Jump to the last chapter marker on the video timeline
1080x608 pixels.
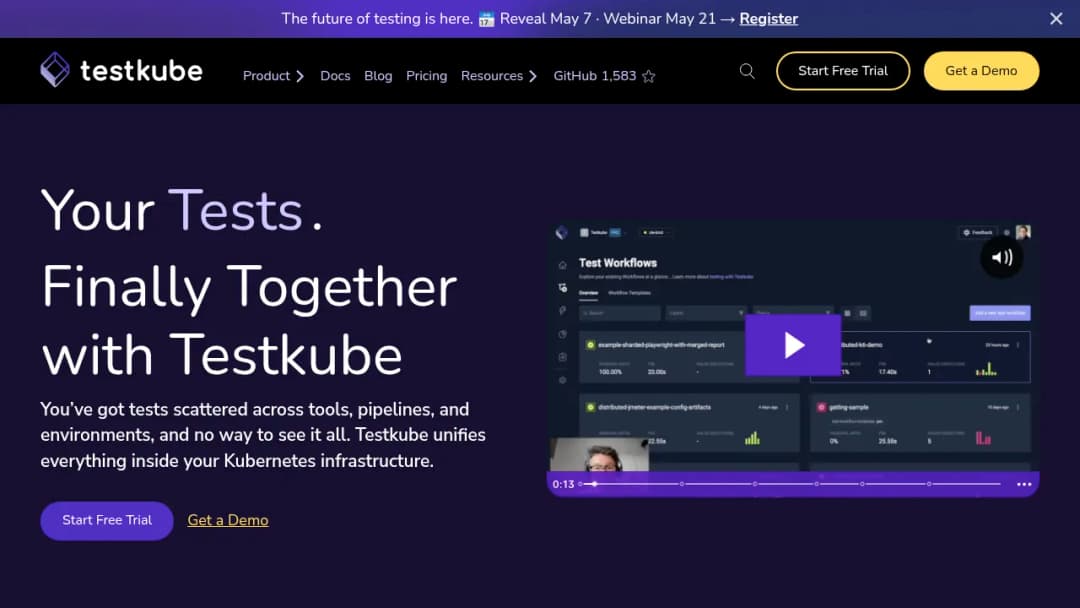click(928, 484)
